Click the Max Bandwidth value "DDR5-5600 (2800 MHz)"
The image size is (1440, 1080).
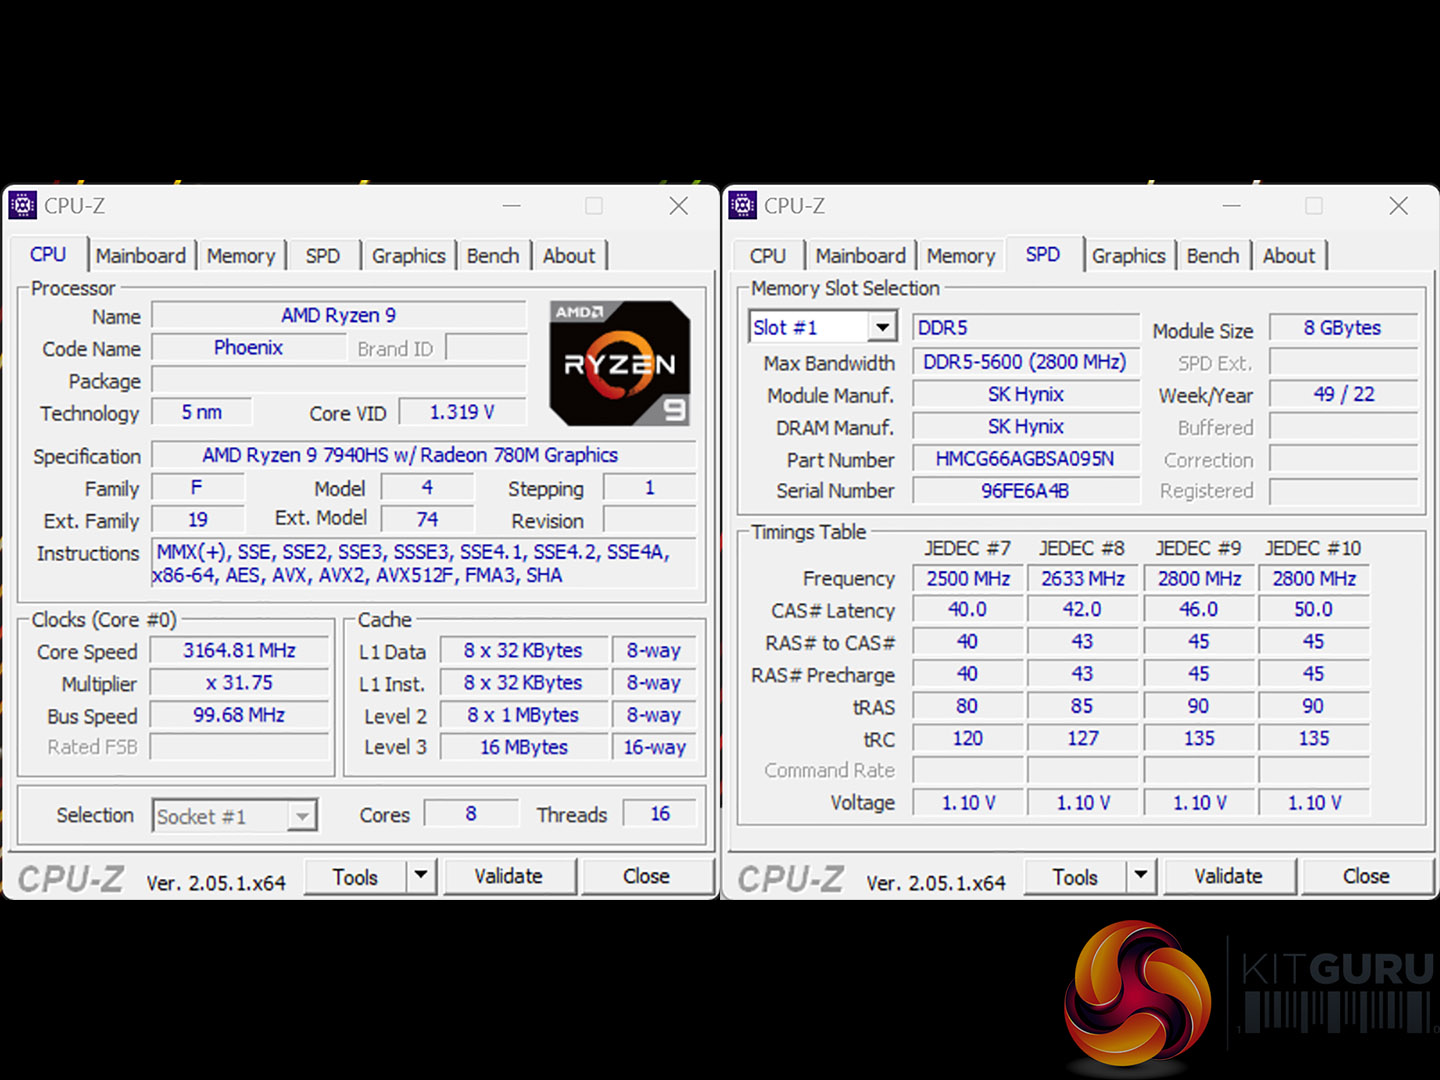tap(1026, 362)
